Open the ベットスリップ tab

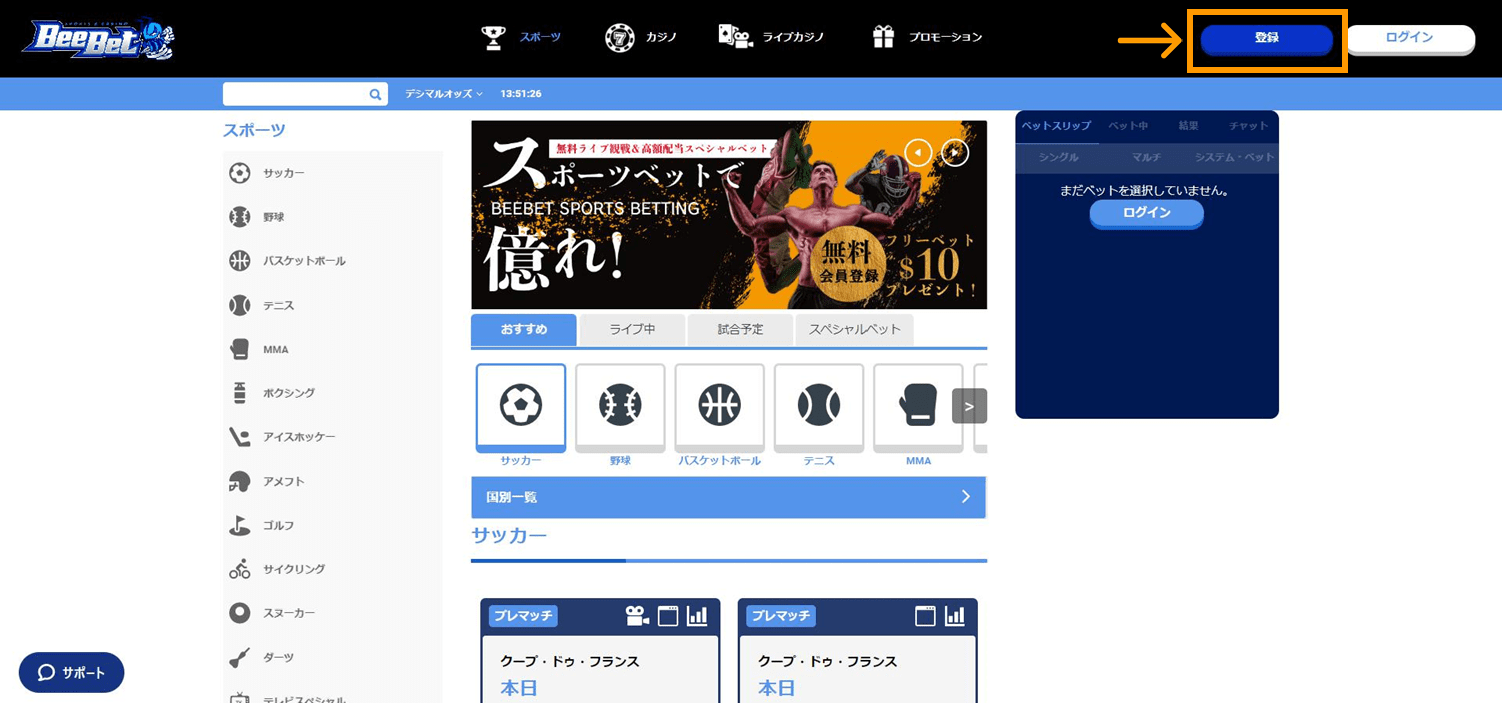tap(1056, 126)
